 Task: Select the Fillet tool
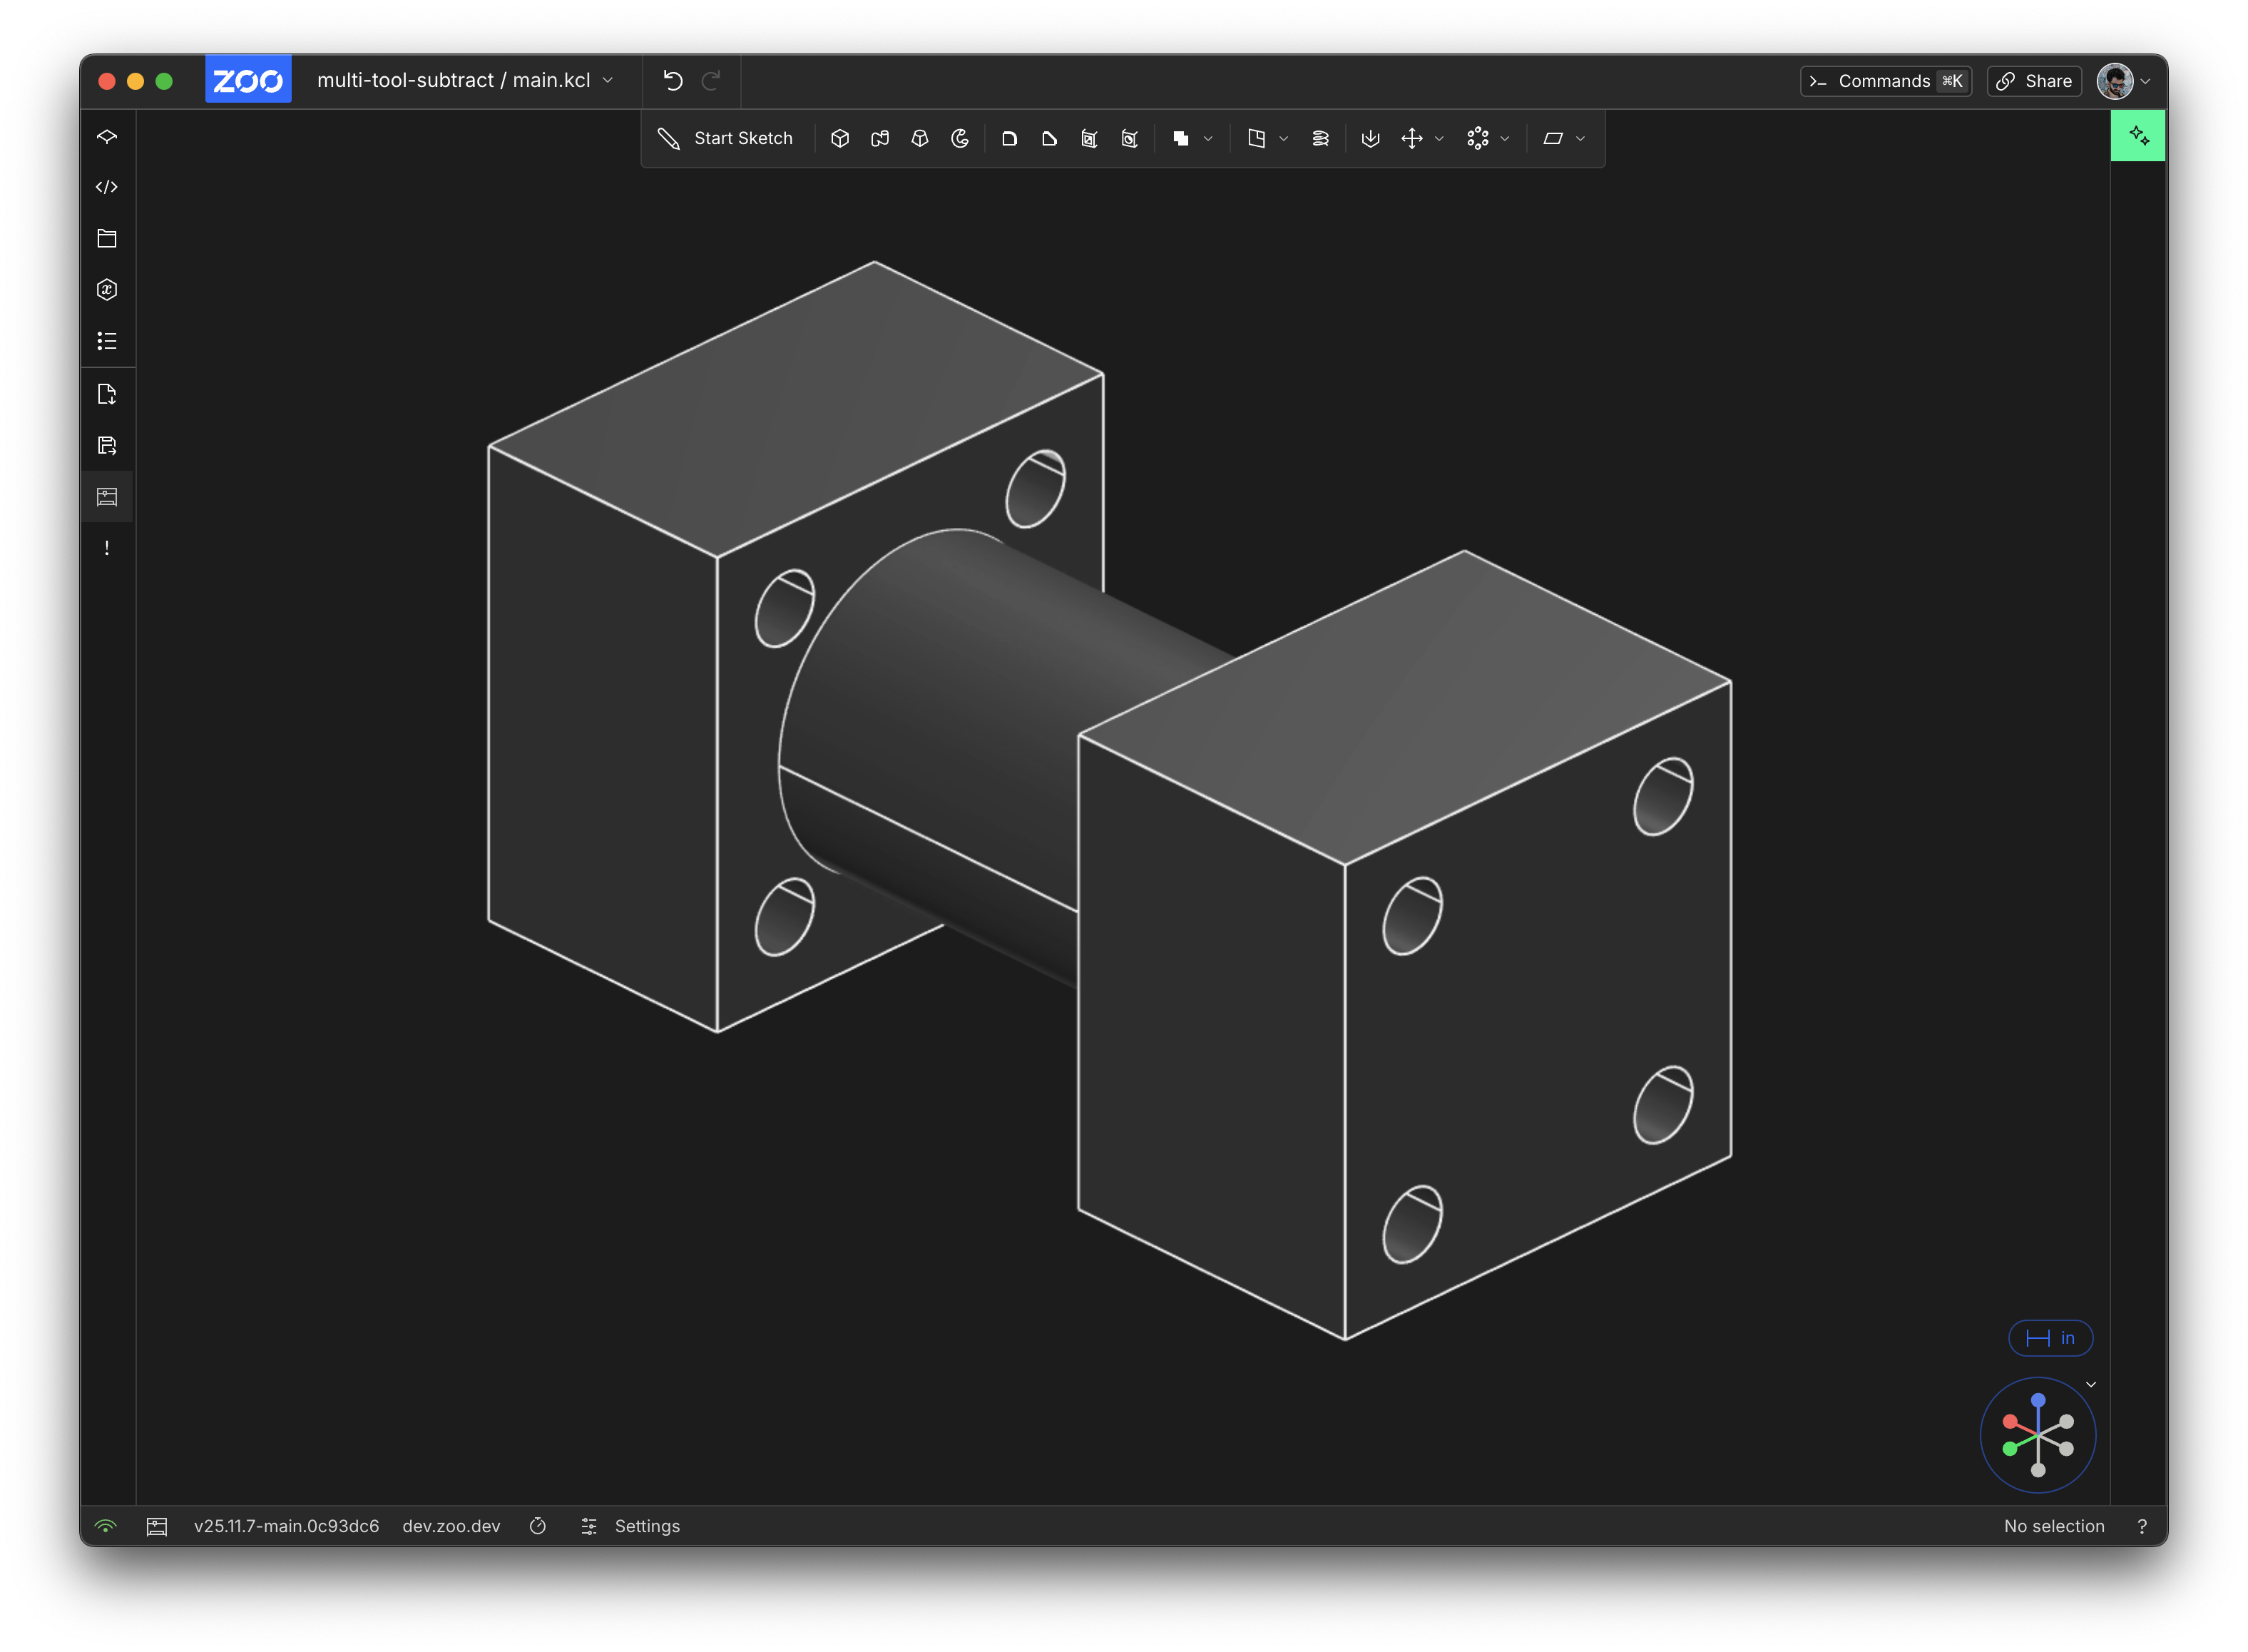(x=1009, y=138)
